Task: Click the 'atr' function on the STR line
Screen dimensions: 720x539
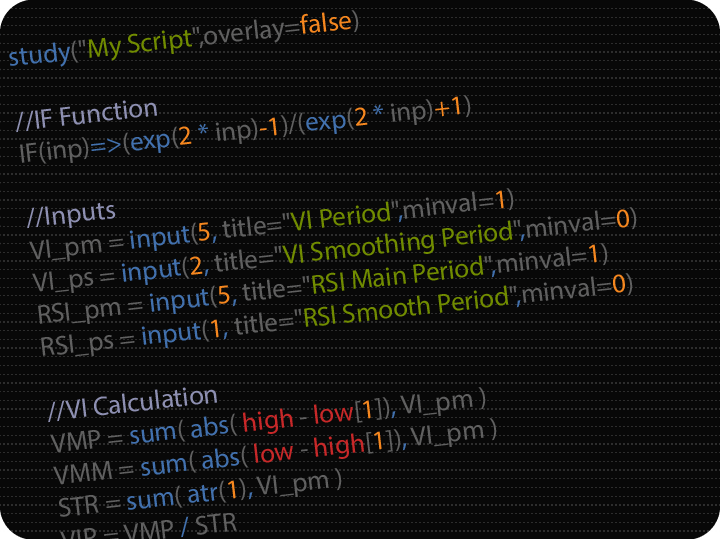Action: pos(202,495)
